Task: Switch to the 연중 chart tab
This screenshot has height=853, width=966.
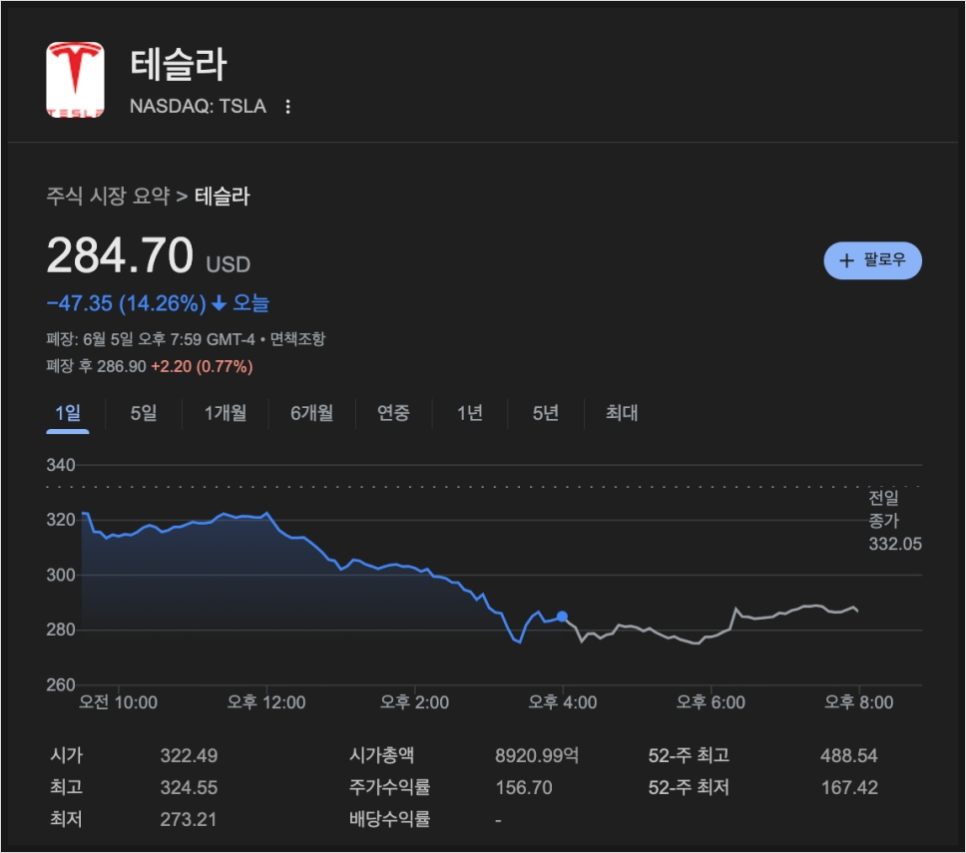Action: (x=393, y=413)
